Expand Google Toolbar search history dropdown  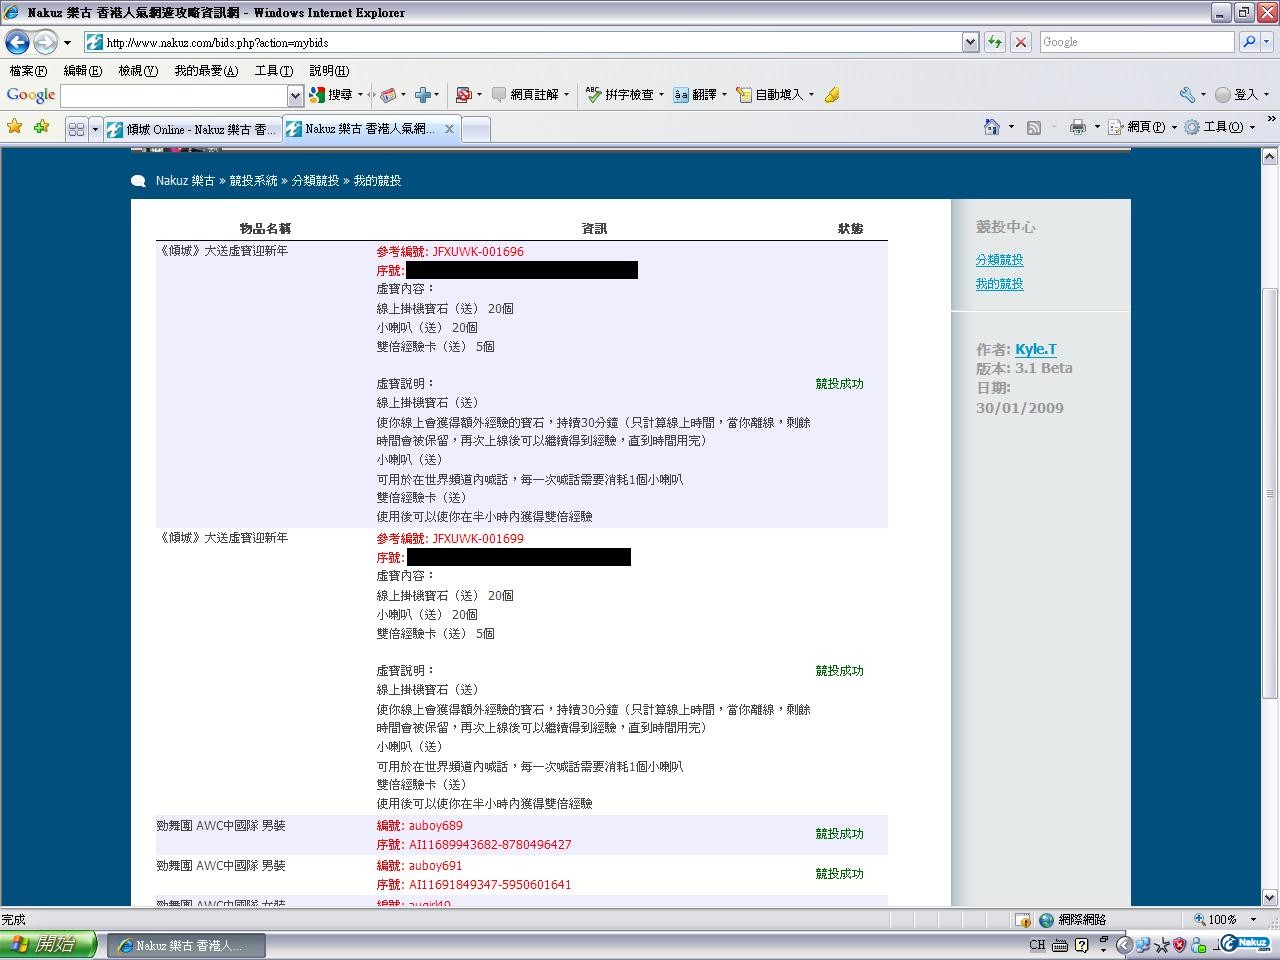click(x=295, y=95)
